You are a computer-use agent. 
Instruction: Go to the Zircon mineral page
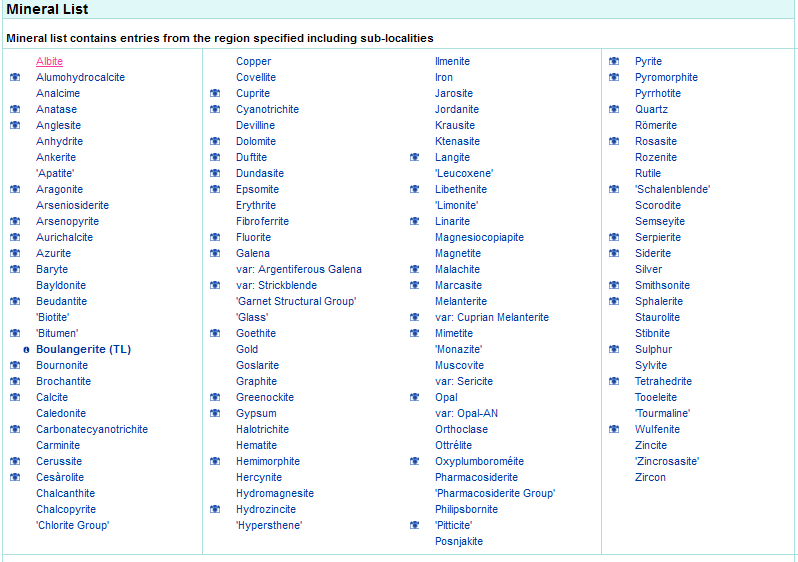click(x=650, y=478)
